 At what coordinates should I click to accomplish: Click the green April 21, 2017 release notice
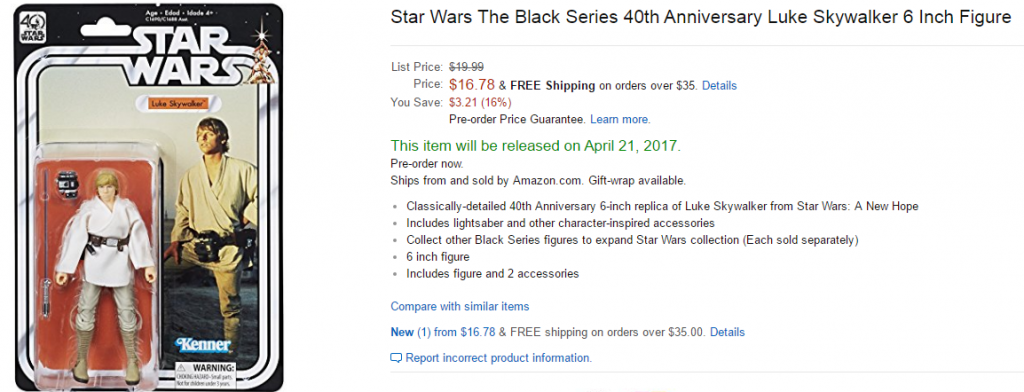[x=536, y=146]
